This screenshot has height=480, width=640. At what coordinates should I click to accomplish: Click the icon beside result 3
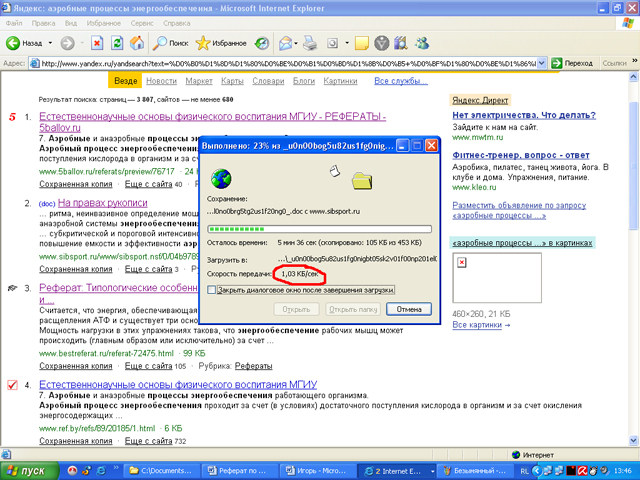(x=12, y=288)
